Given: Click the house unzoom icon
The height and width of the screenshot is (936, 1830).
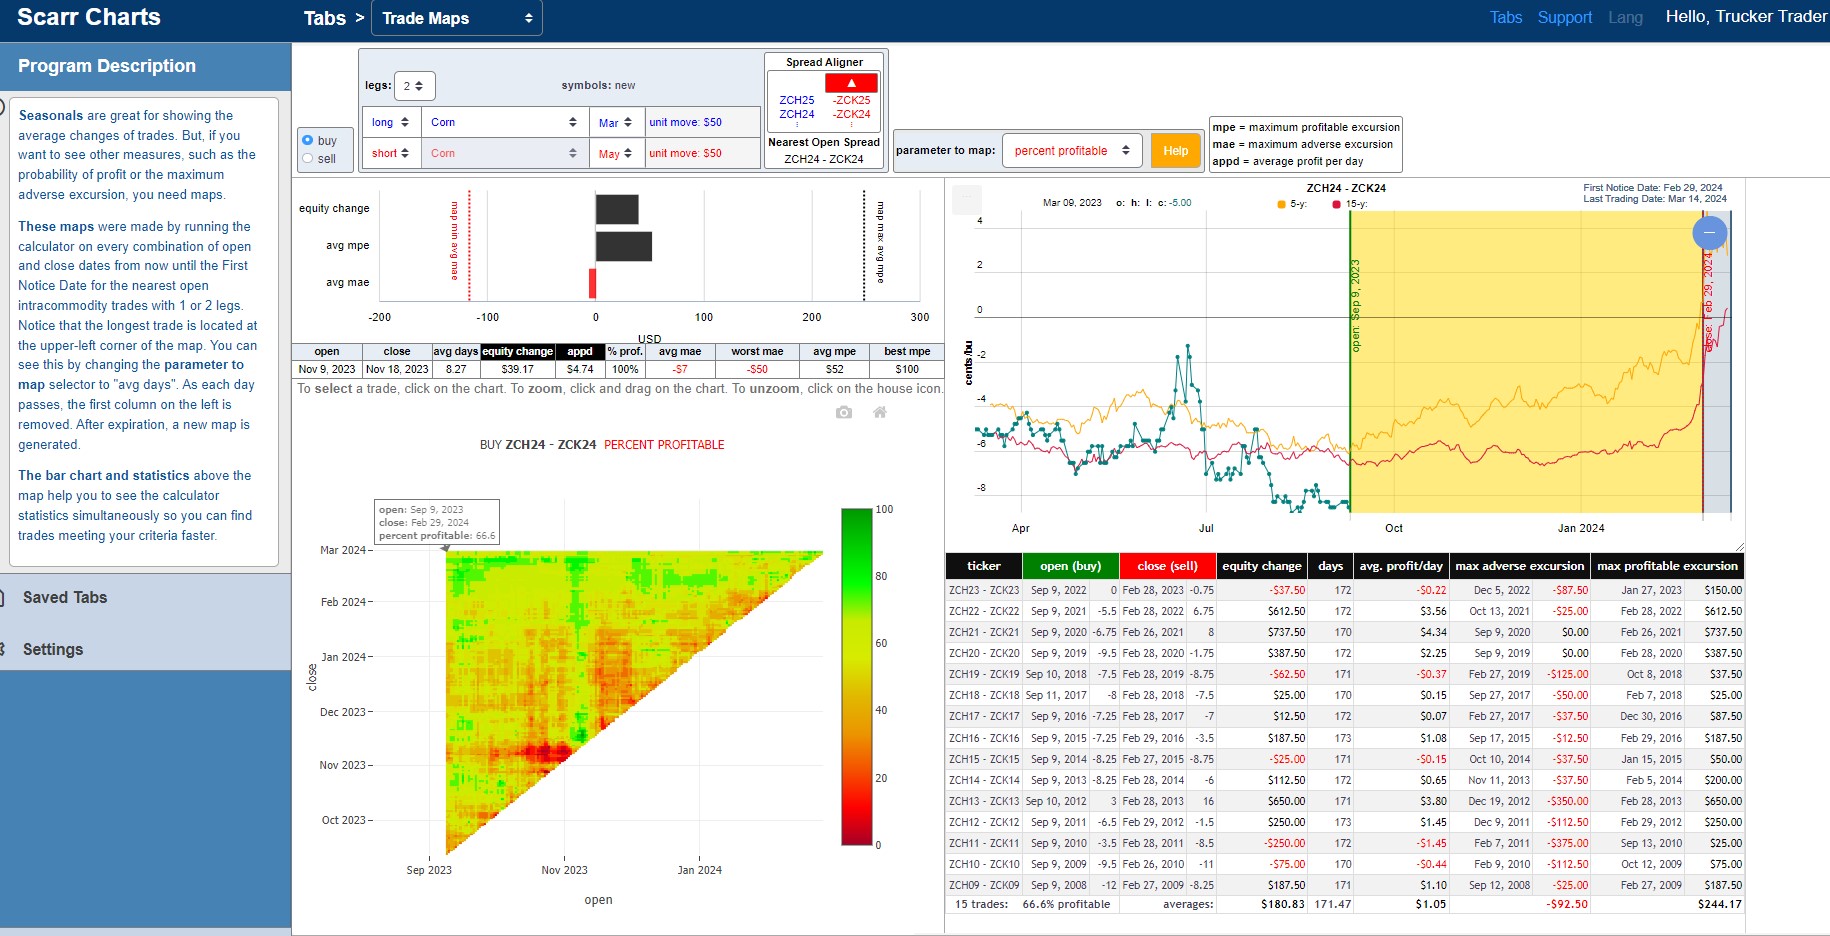Looking at the screenshot, I should pos(880,412).
